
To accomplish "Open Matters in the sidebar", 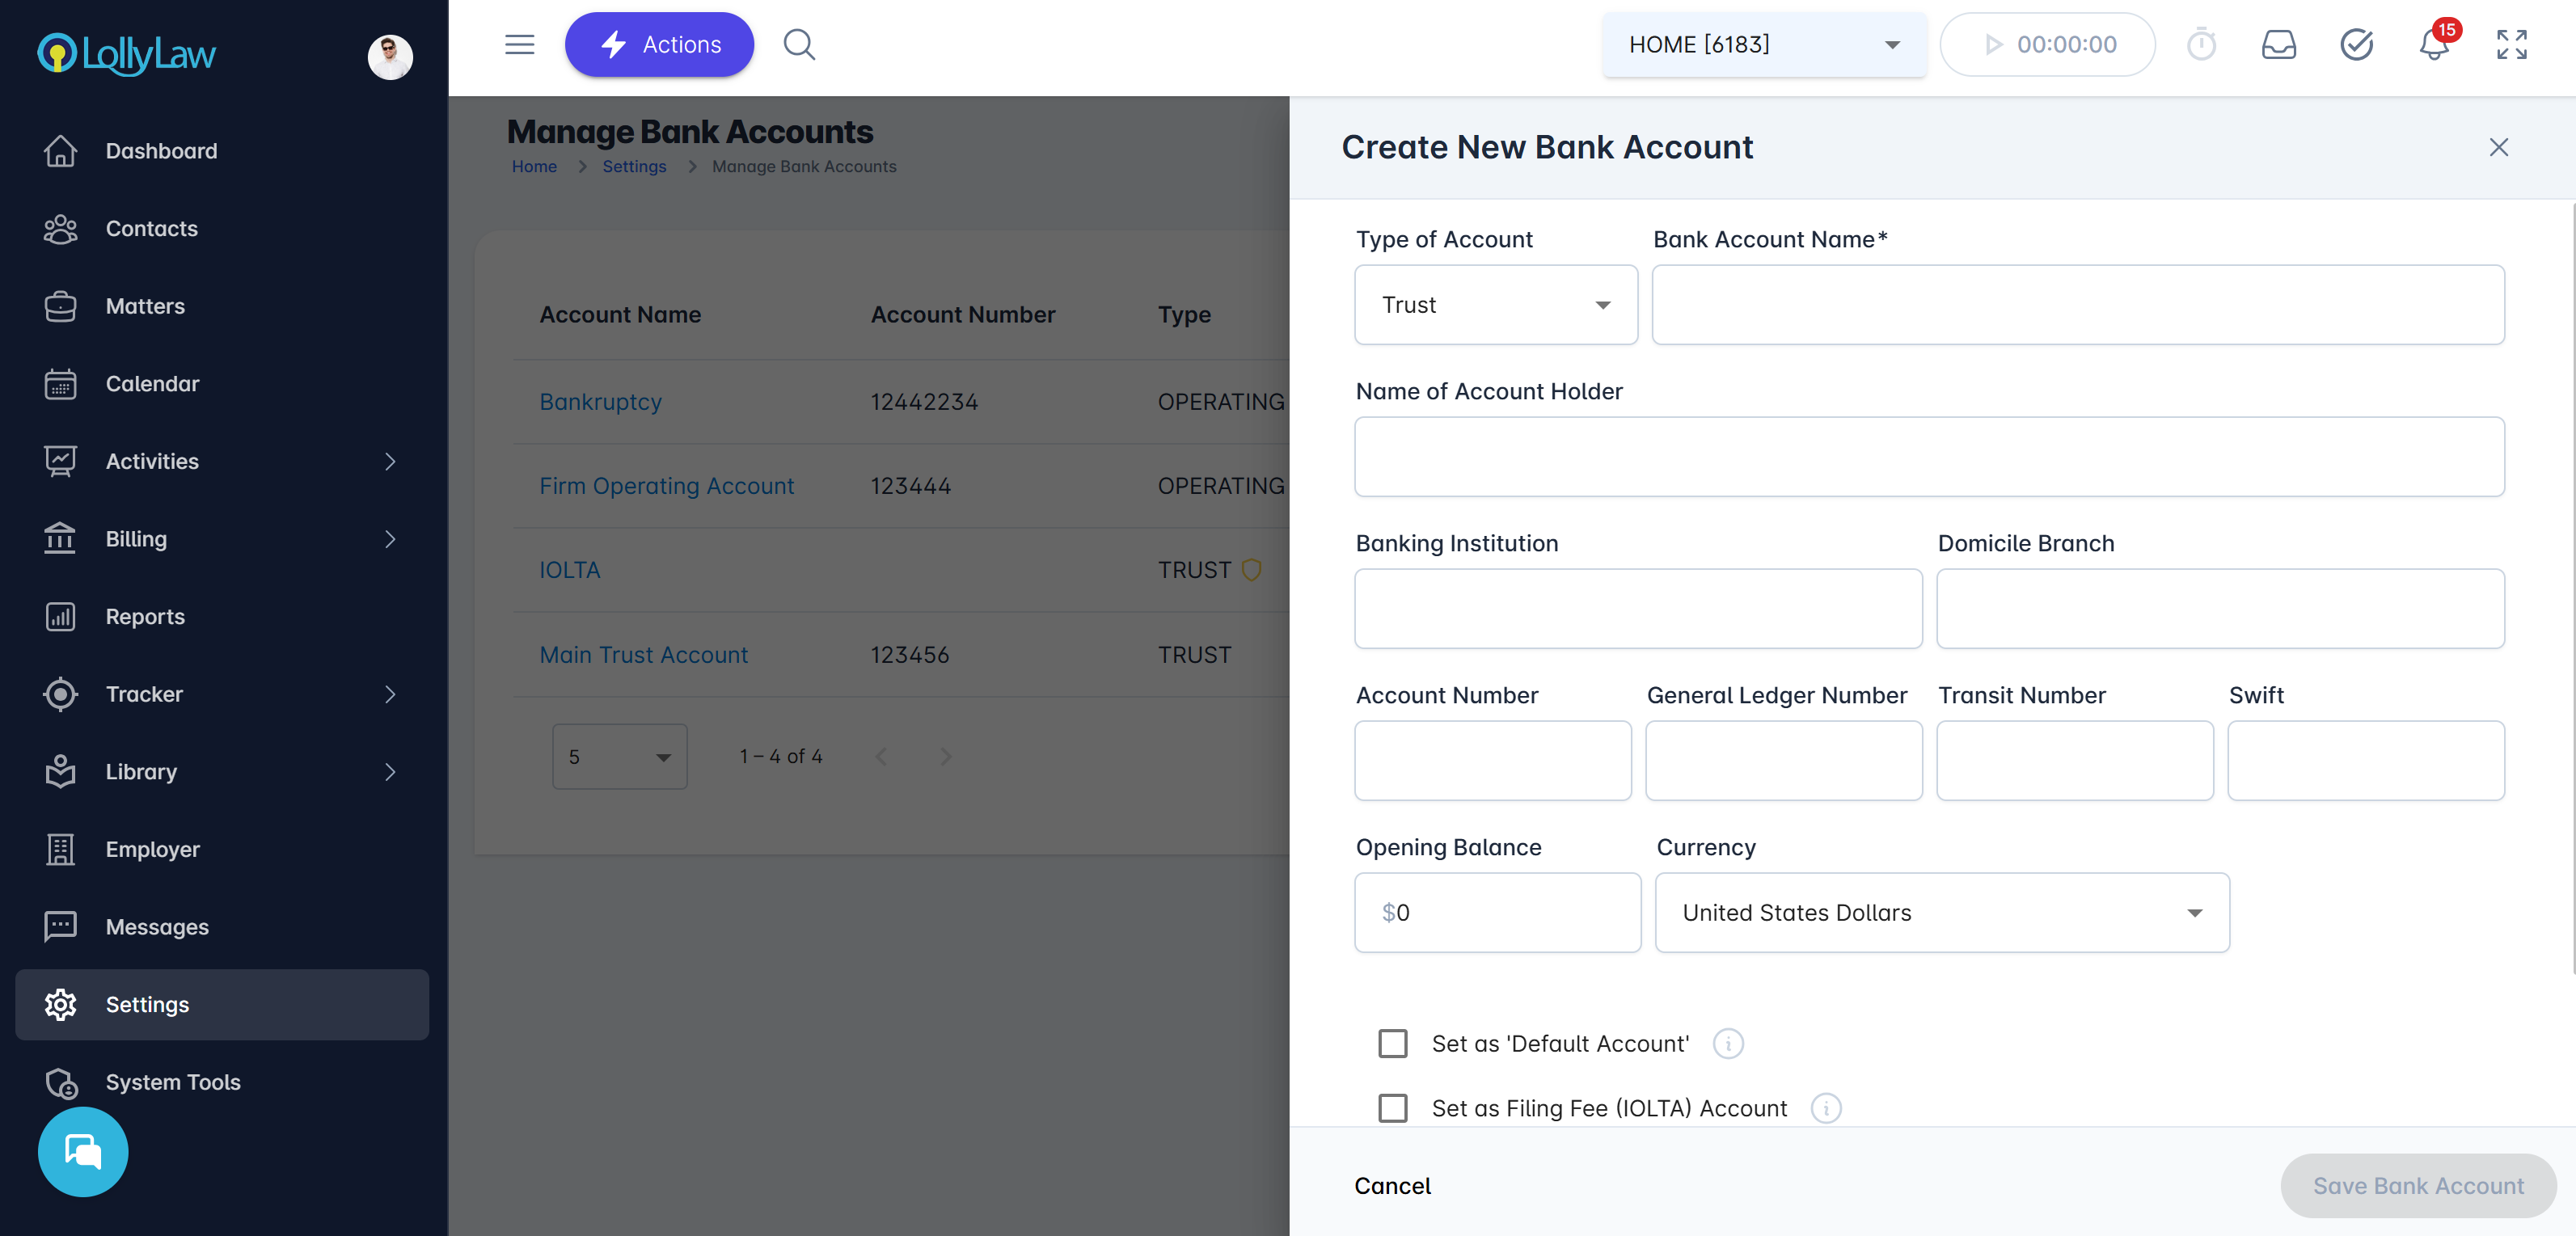I will coord(222,306).
